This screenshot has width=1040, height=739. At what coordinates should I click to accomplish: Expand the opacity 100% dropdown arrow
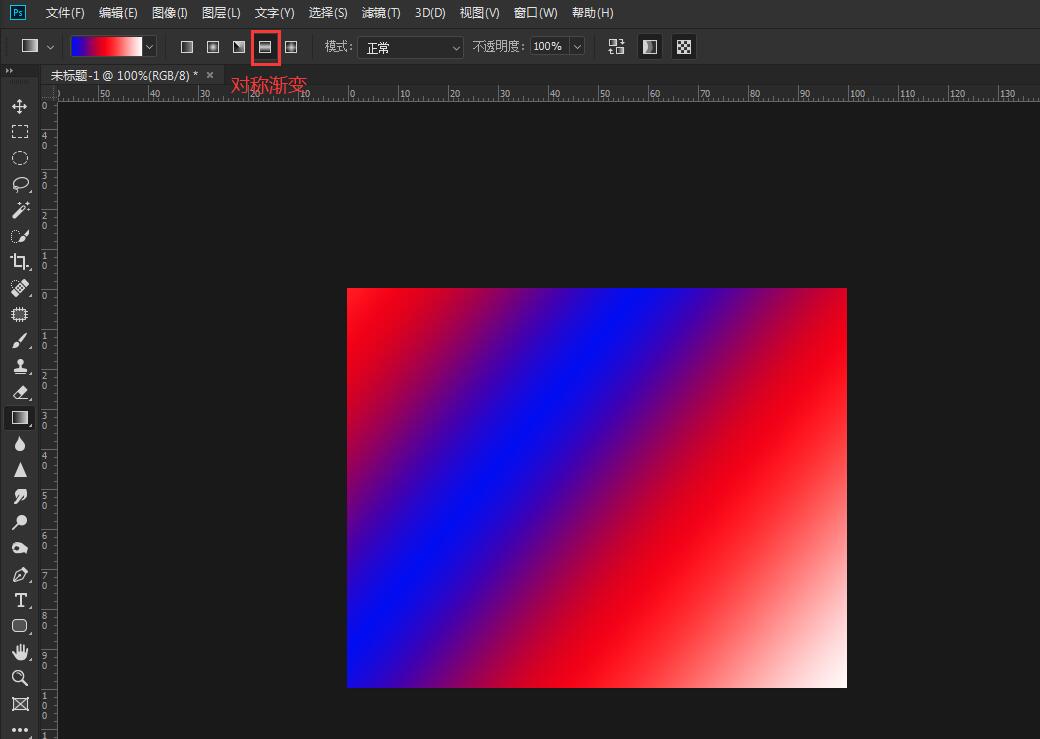[x=577, y=47]
